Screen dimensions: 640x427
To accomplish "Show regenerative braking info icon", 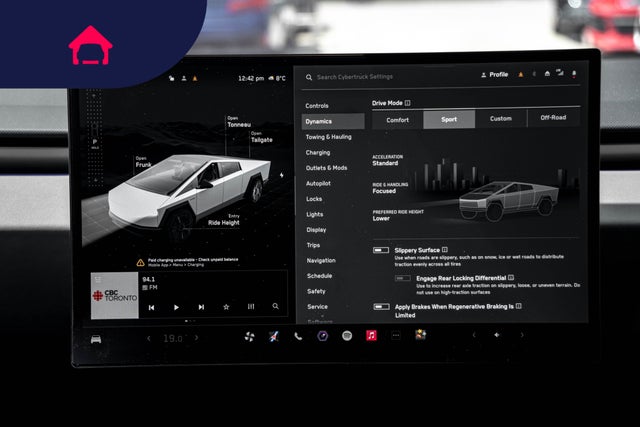I will 518,306.
